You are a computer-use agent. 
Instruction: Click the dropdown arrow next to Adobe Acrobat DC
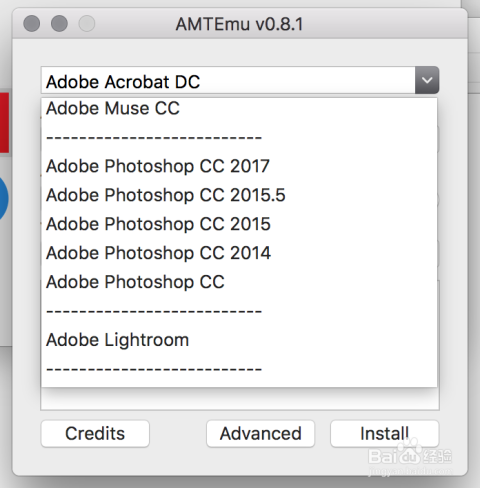pyautogui.click(x=427, y=80)
